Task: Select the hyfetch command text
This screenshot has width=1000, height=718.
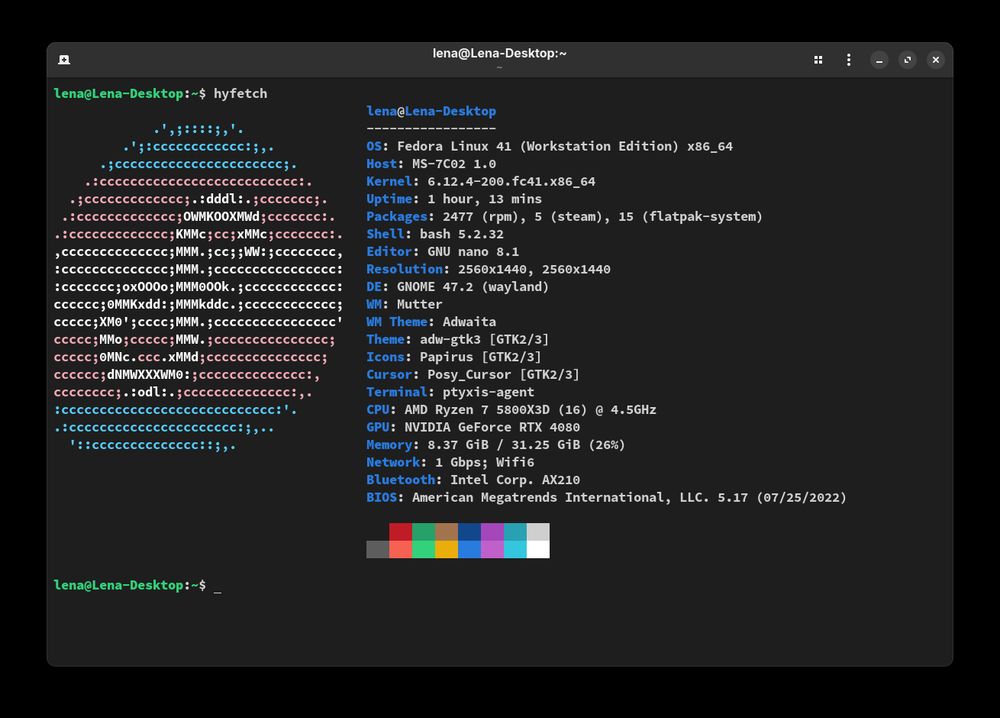Action: point(238,93)
